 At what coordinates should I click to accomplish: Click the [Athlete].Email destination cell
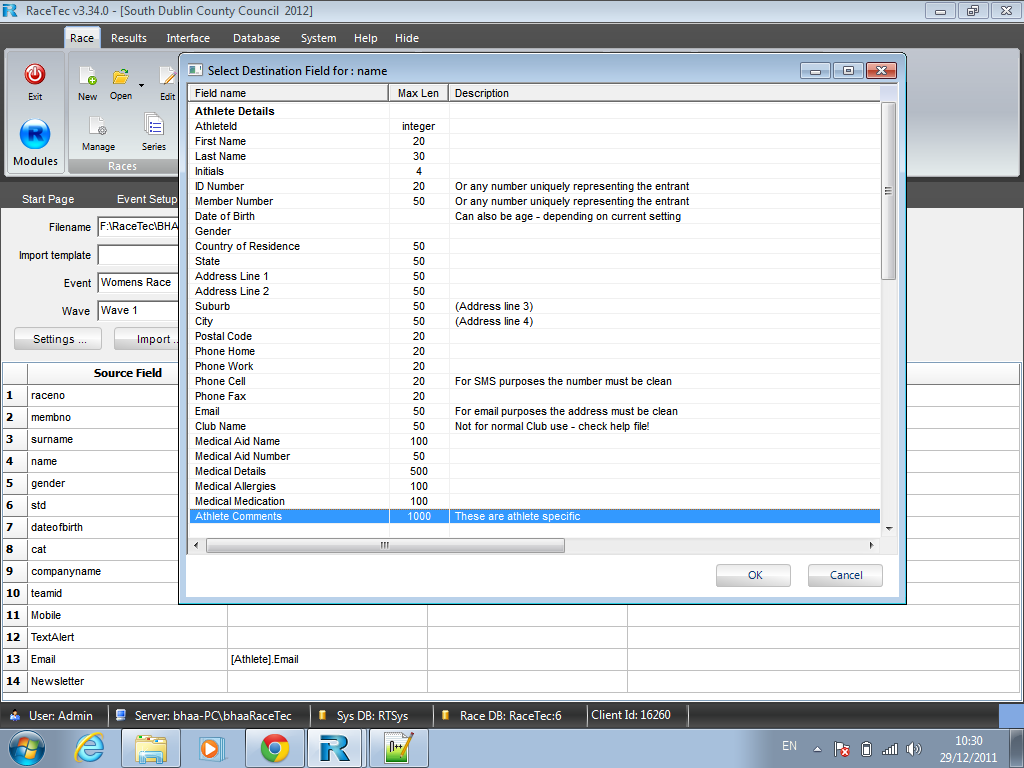pos(327,659)
